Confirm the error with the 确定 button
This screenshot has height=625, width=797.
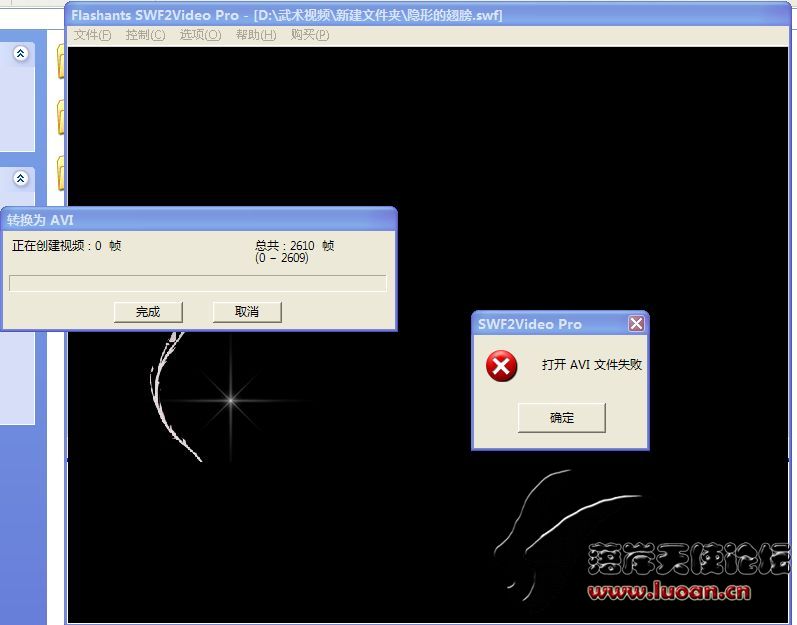(x=562, y=418)
